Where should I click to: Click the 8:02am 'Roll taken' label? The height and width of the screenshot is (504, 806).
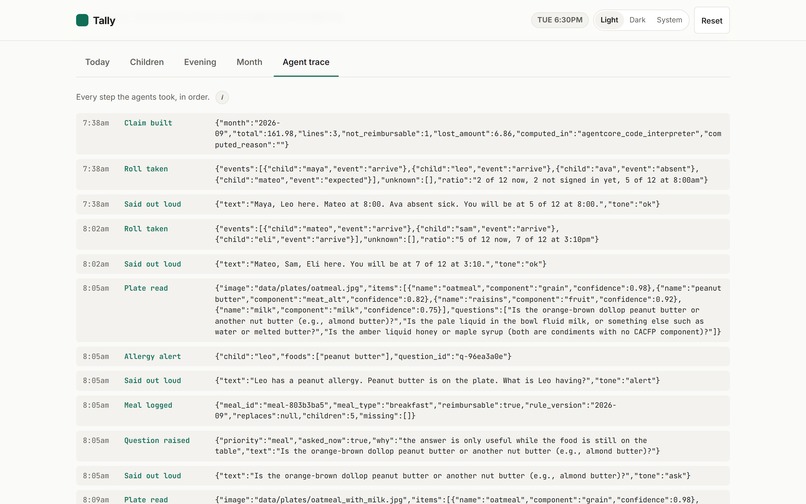tap(146, 229)
